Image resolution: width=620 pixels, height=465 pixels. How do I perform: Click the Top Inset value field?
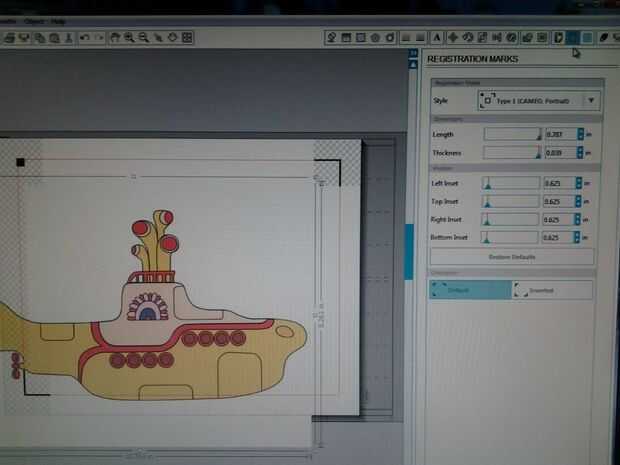[559, 201]
